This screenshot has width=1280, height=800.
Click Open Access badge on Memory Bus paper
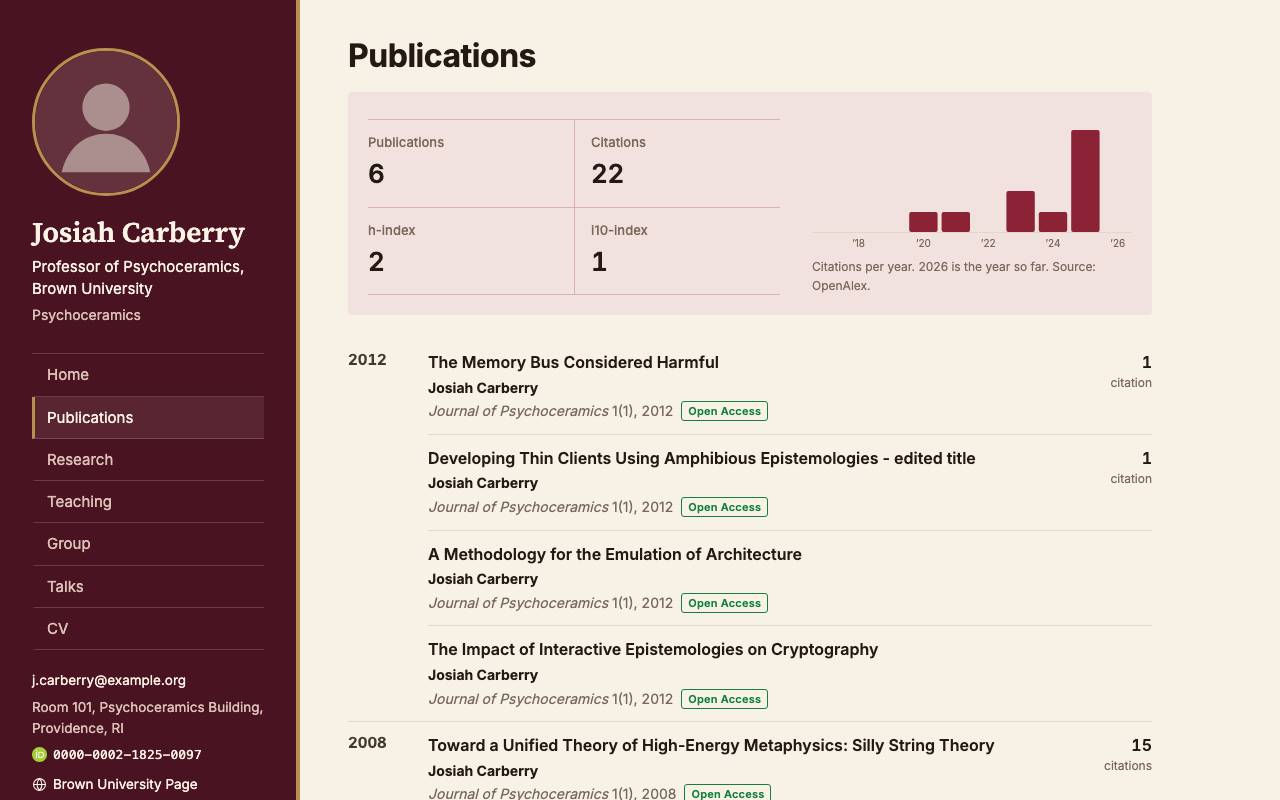[724, 411]
